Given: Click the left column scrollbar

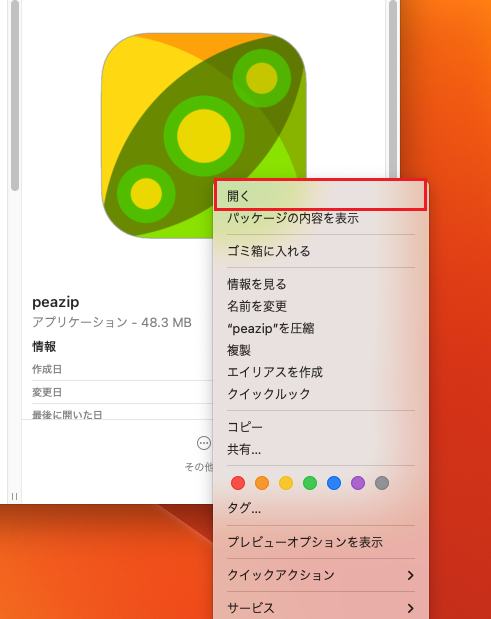Looking at the screenshot, I should [x=15, y=96].
